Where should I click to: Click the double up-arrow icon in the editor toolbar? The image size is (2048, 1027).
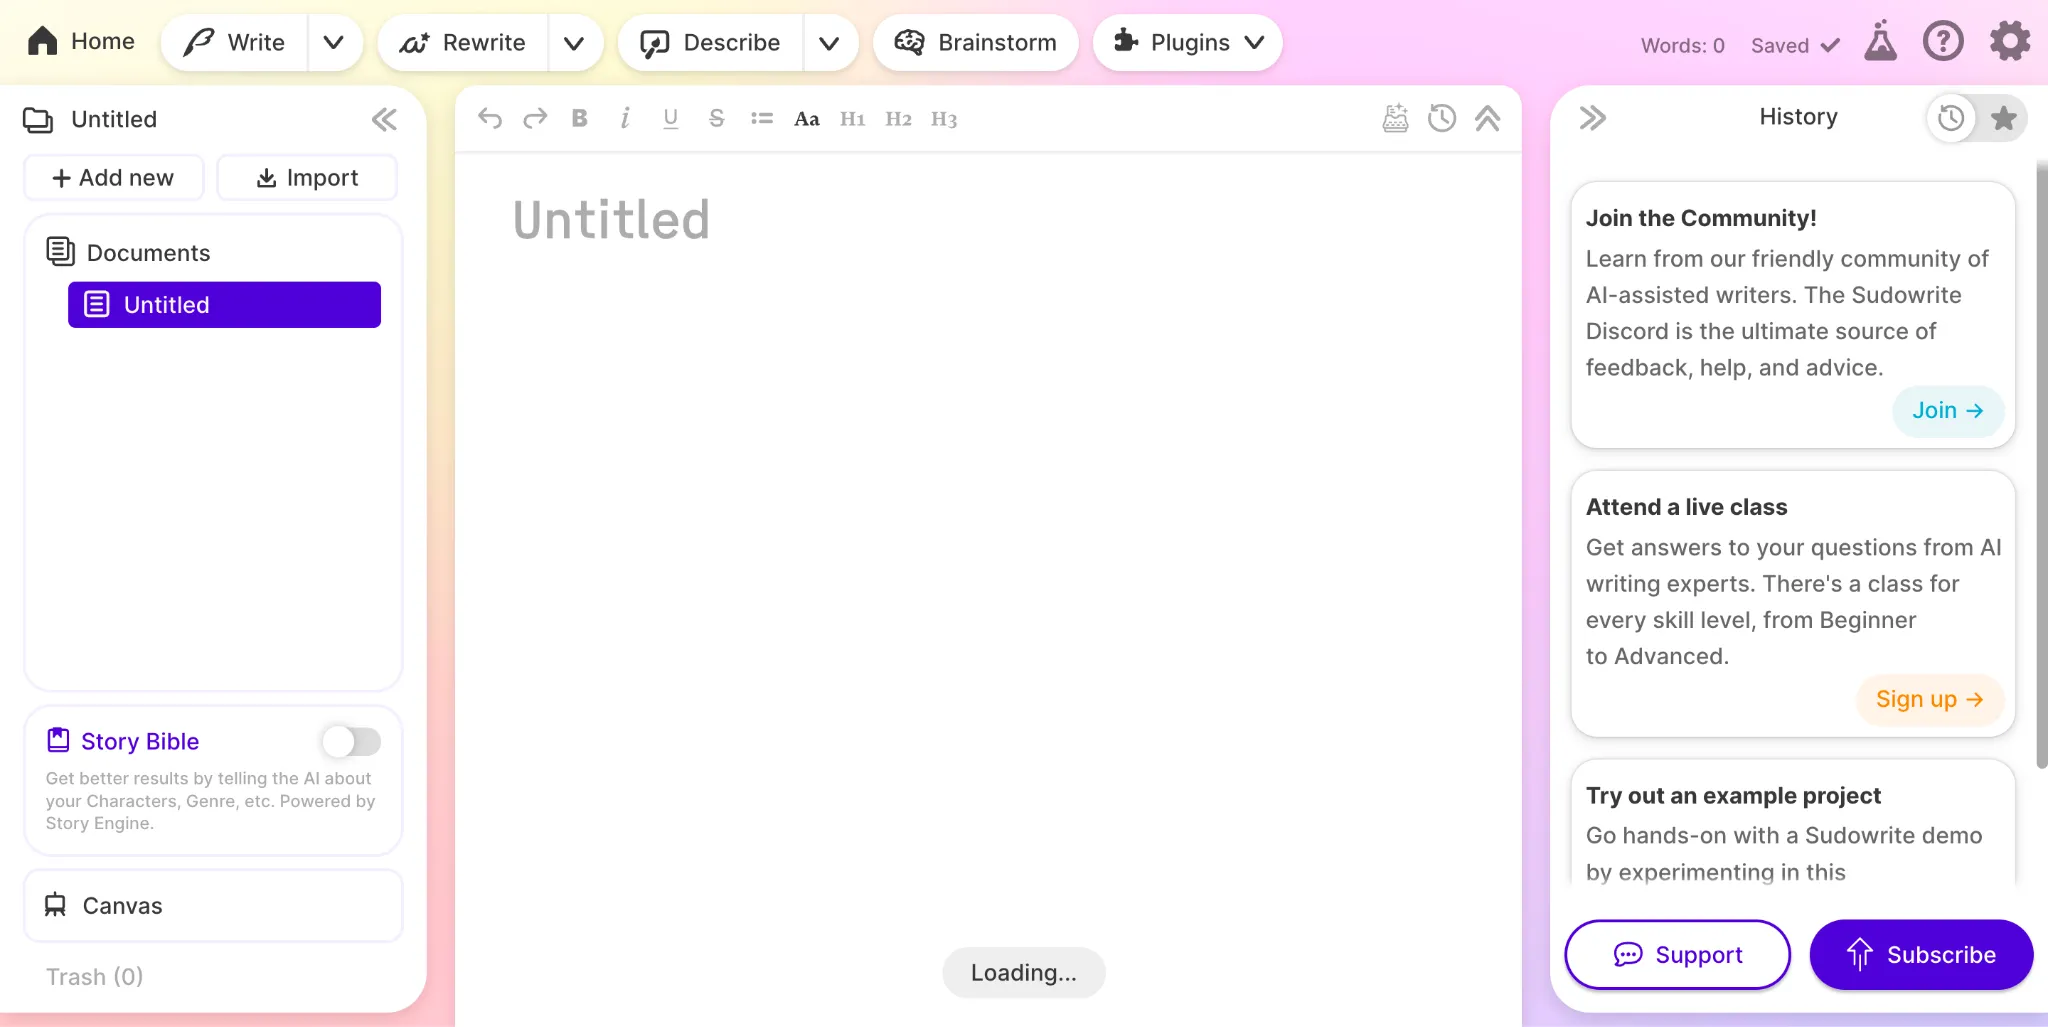click(1487, 118)
